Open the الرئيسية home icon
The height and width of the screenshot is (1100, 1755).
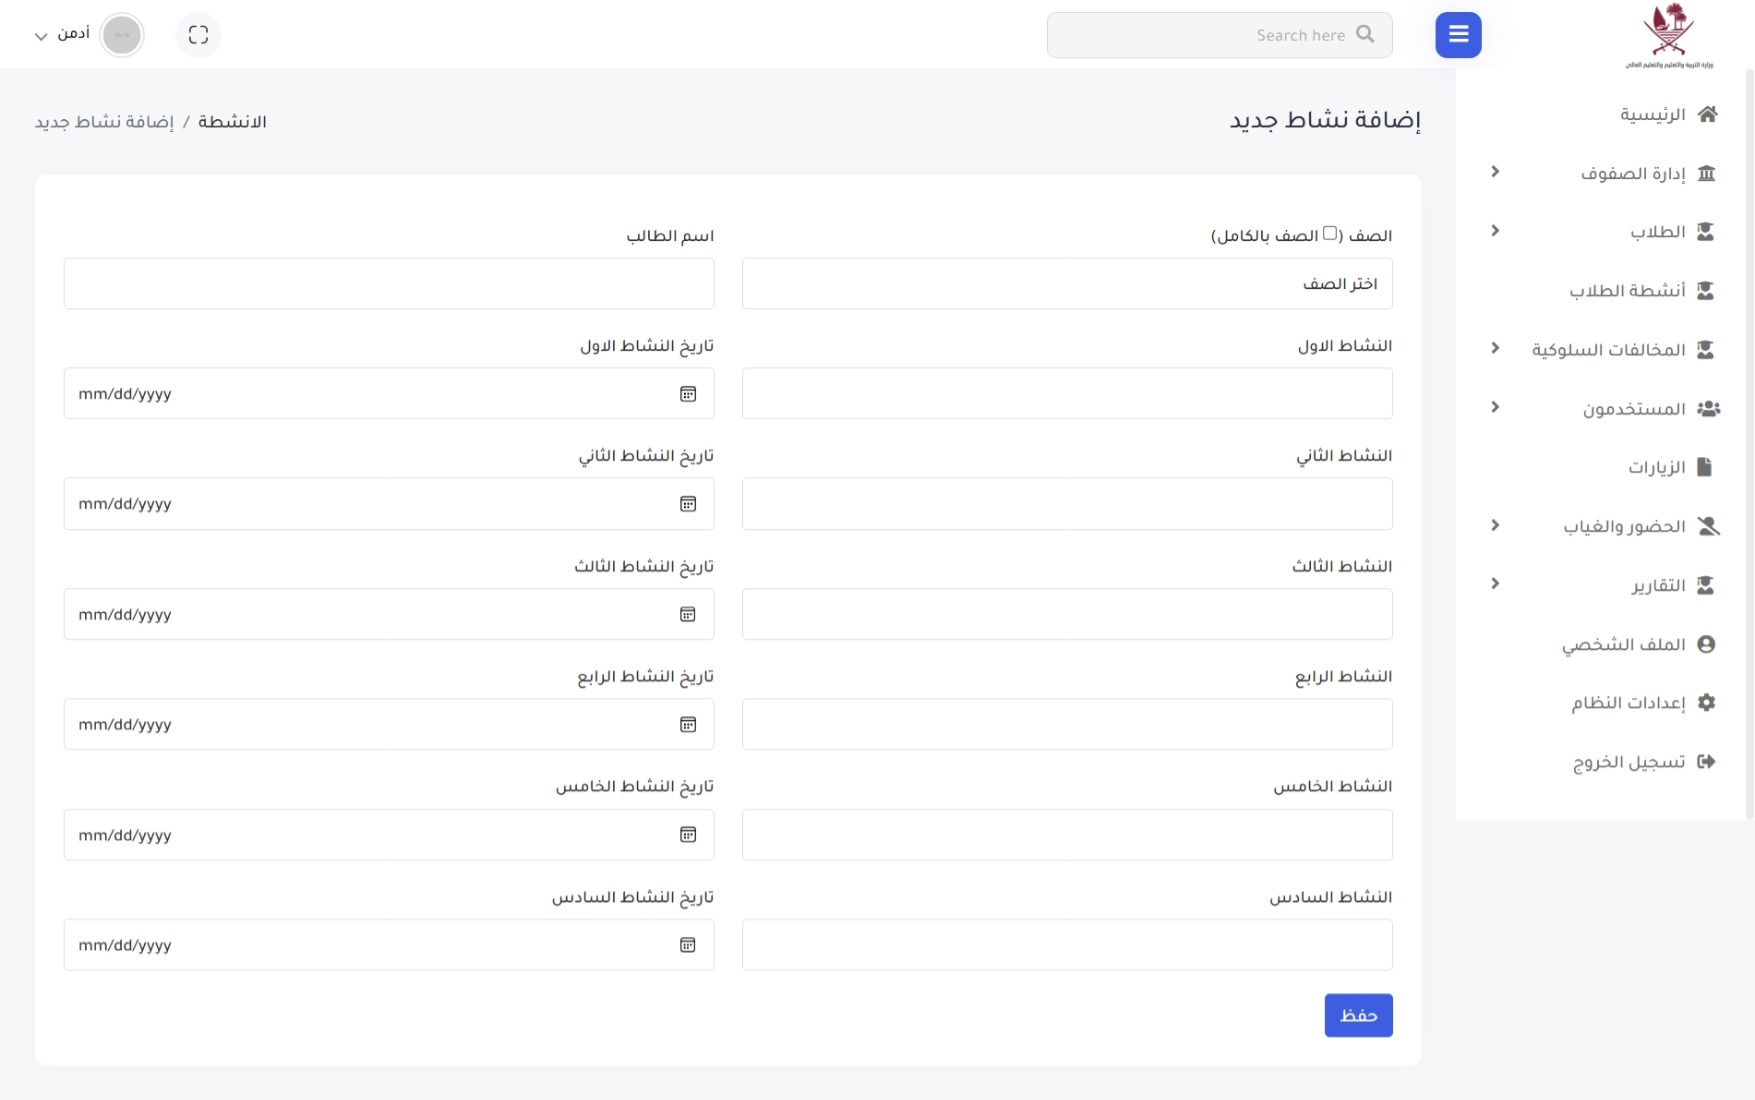1710,113
